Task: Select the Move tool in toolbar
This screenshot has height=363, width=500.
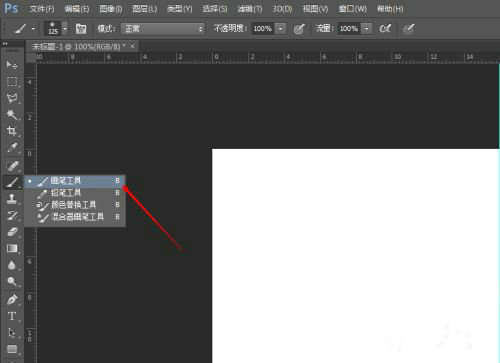Action: click(x=12, y=65)
